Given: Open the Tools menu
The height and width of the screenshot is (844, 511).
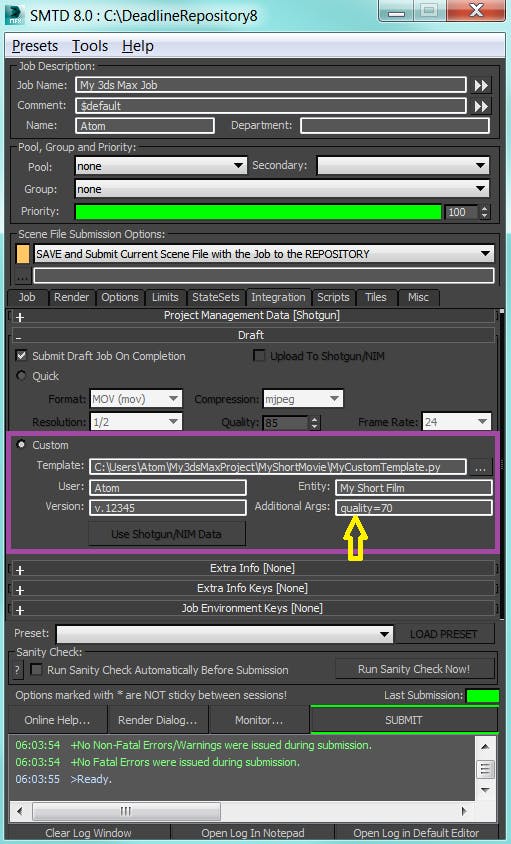Looking at the screenshot, I should coord(90,46).
